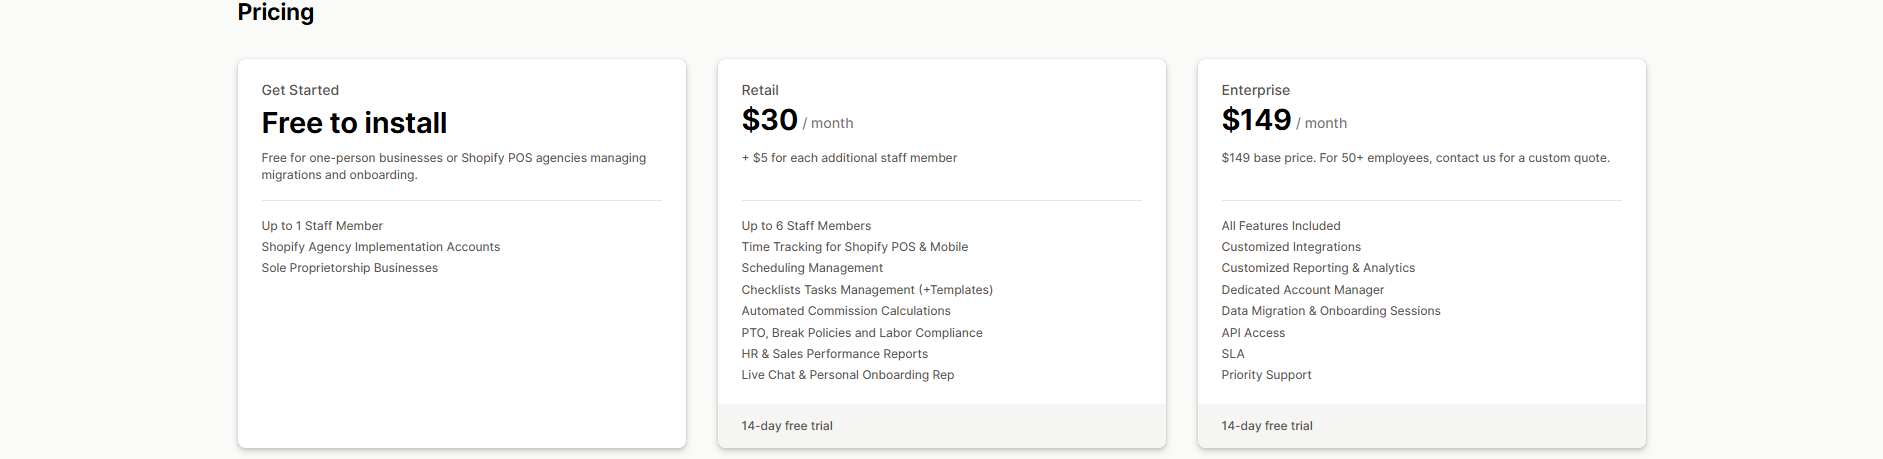
Task: Click 'Time Tracking for Shopify POS & Mobile'
Action: click(854, 247)
